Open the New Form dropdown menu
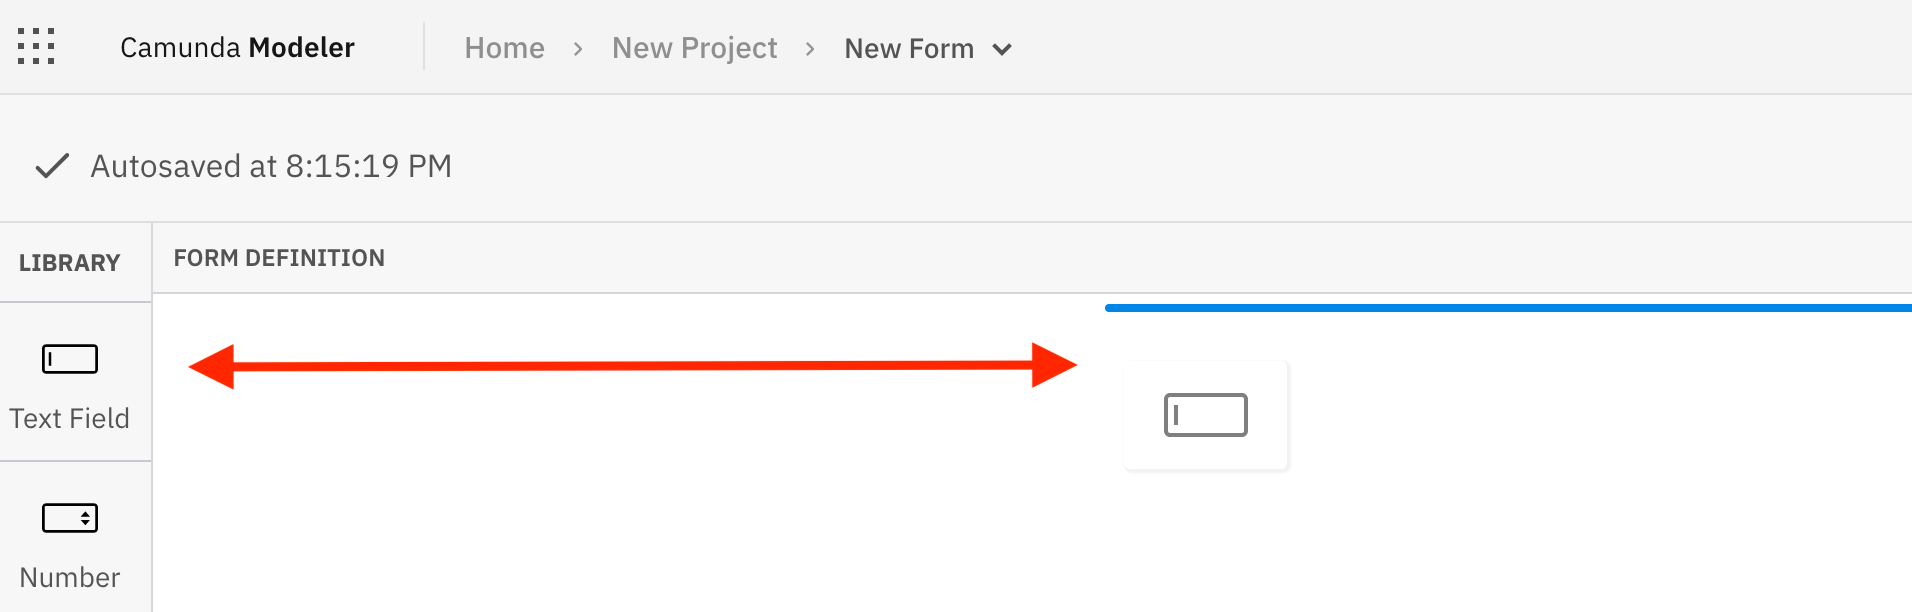Image resolution: width=1912 pixels, height=612 pixels. (x=910, y=47)
